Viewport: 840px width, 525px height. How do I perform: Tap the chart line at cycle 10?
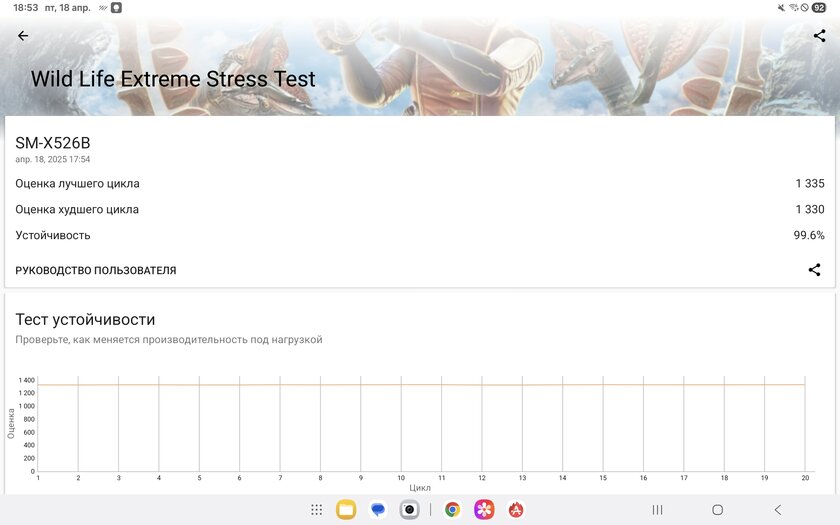click(x=401, y=385)
